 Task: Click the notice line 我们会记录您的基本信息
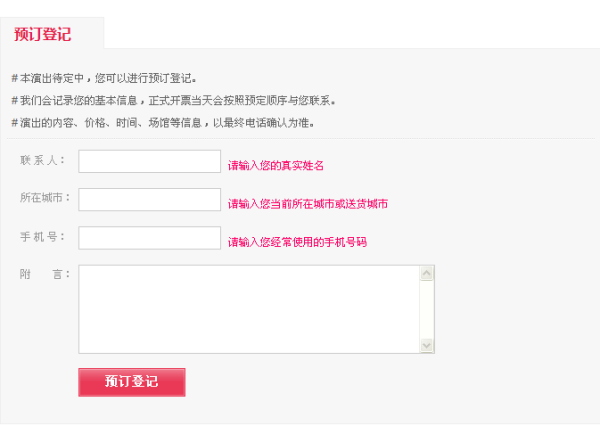pos(174,100)
